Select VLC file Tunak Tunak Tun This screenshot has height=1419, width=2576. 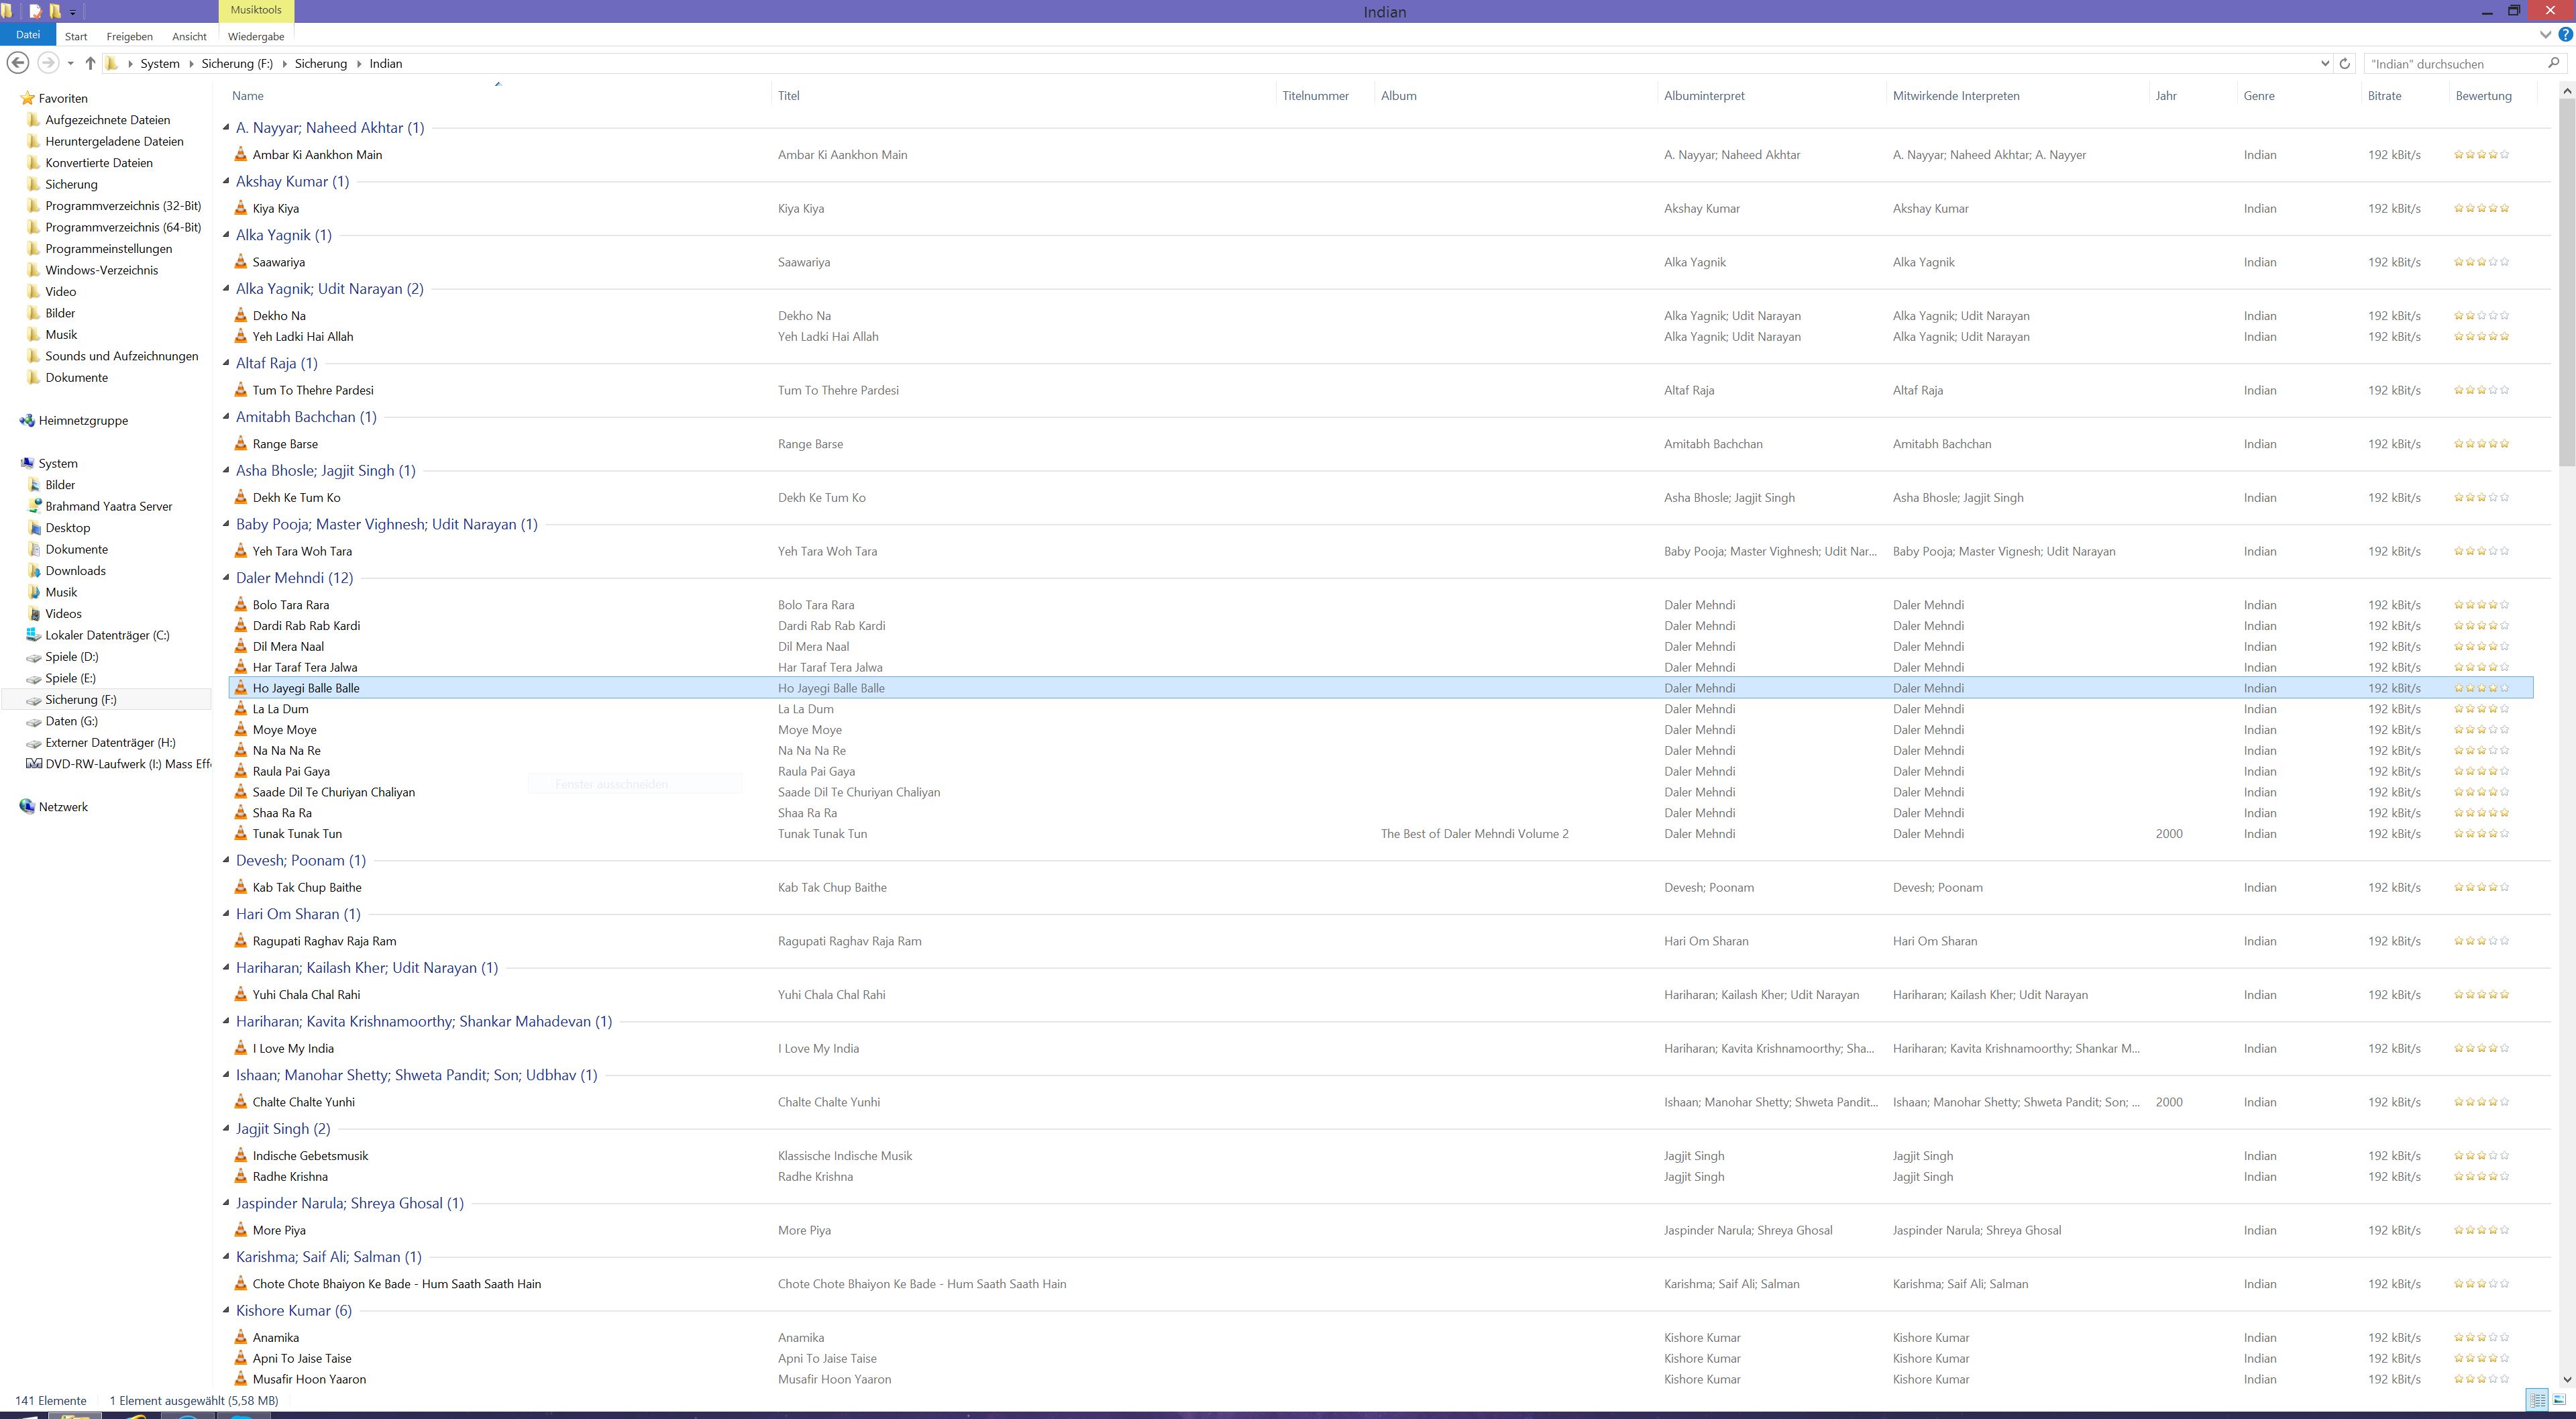pos(297,833)
